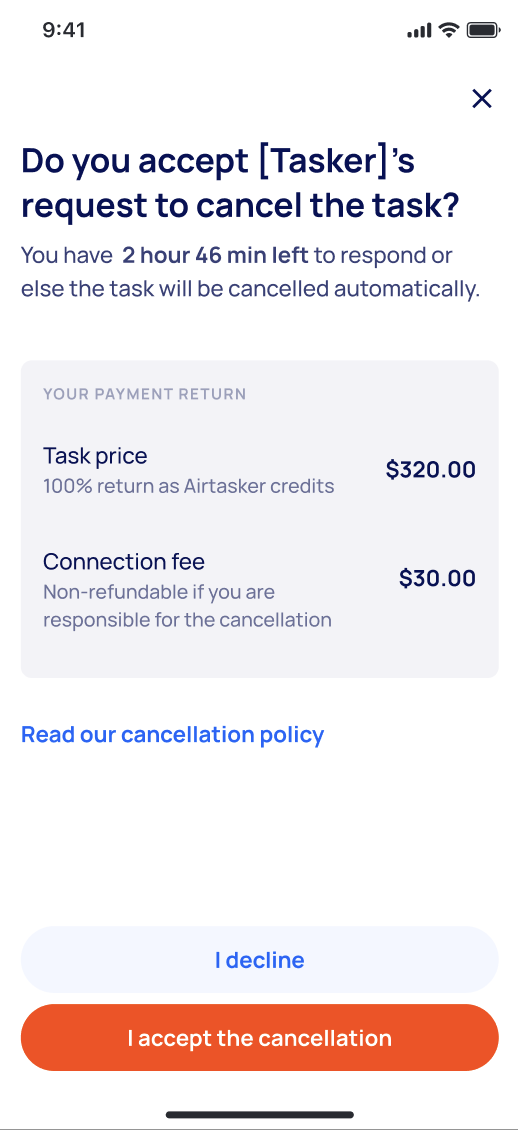Tap the home indicator bar at bottom

259,1115
